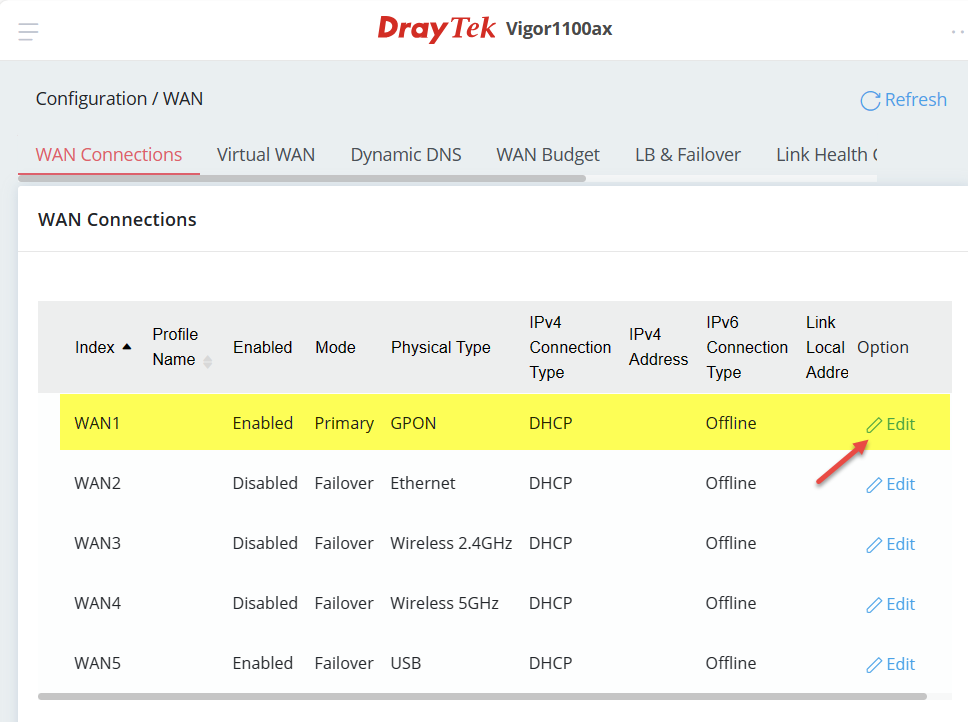
Task: Click the table's bottom horizontal scrollbar
Action: [480, 696]
